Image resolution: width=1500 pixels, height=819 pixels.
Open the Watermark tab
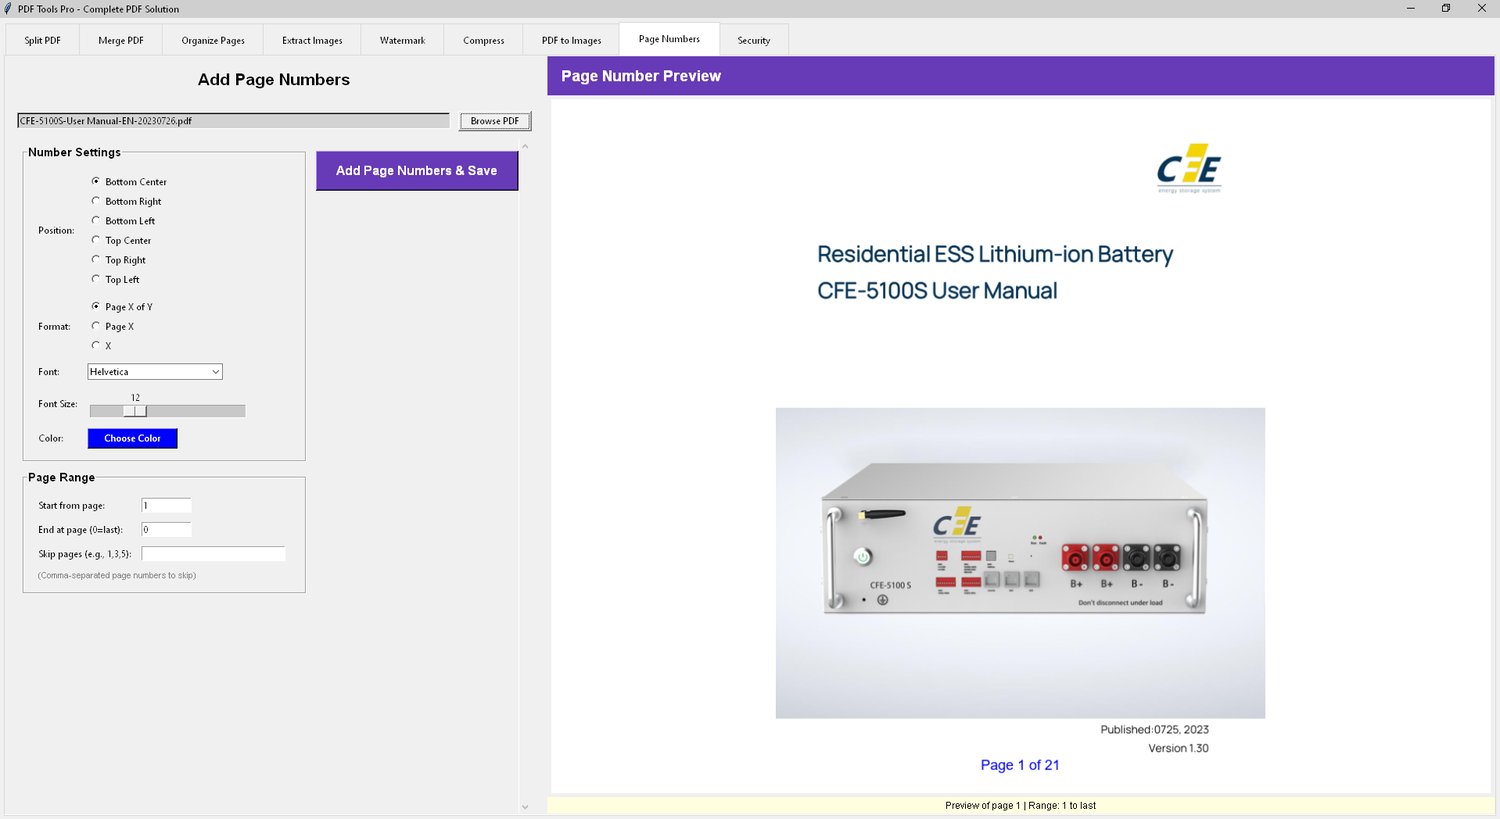402,41
